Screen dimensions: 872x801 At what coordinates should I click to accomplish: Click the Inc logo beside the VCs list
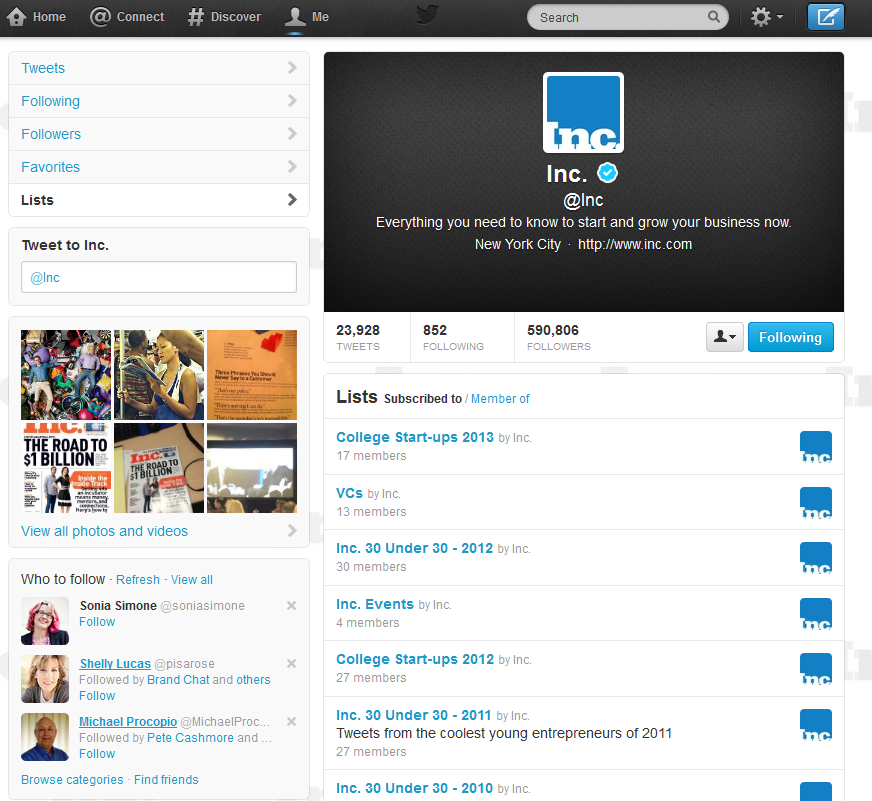pos(816,503)
